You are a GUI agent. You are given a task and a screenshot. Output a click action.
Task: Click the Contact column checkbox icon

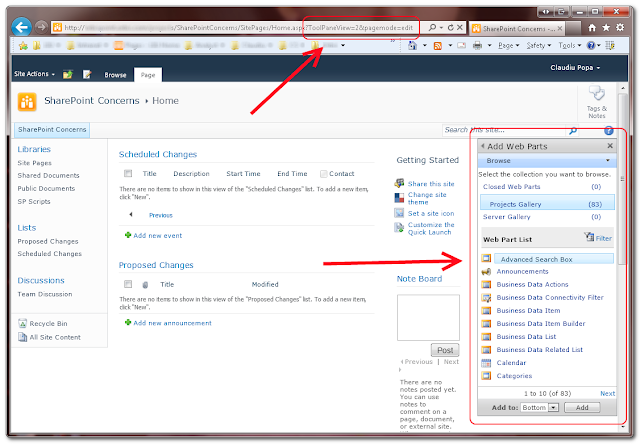(x=324, y=174)
